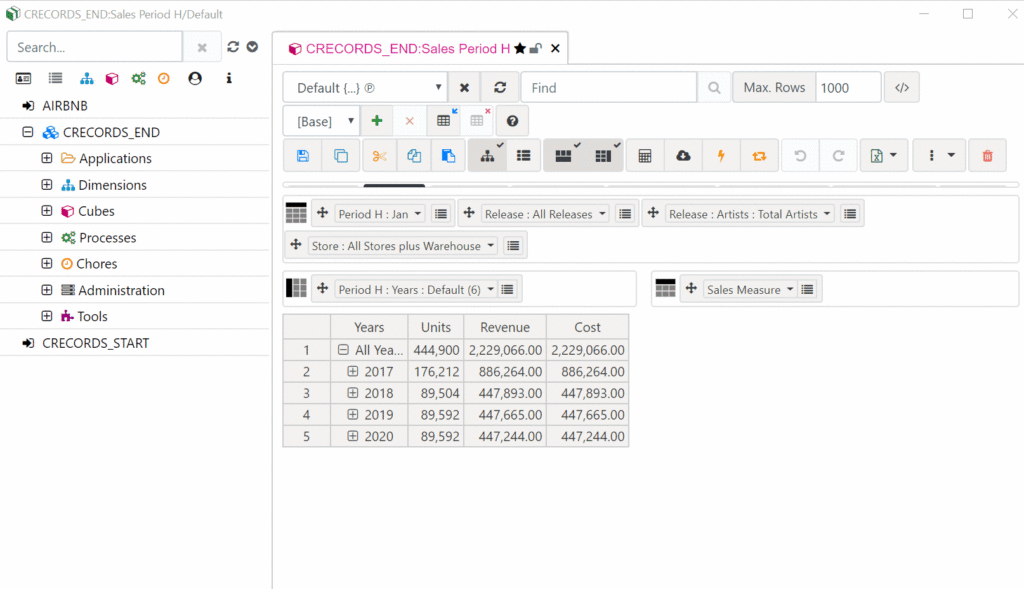Click the Max. Rows button
The width and height of the screenshot is (1024, 589).
pyautogui.click(x=774, y=88)
